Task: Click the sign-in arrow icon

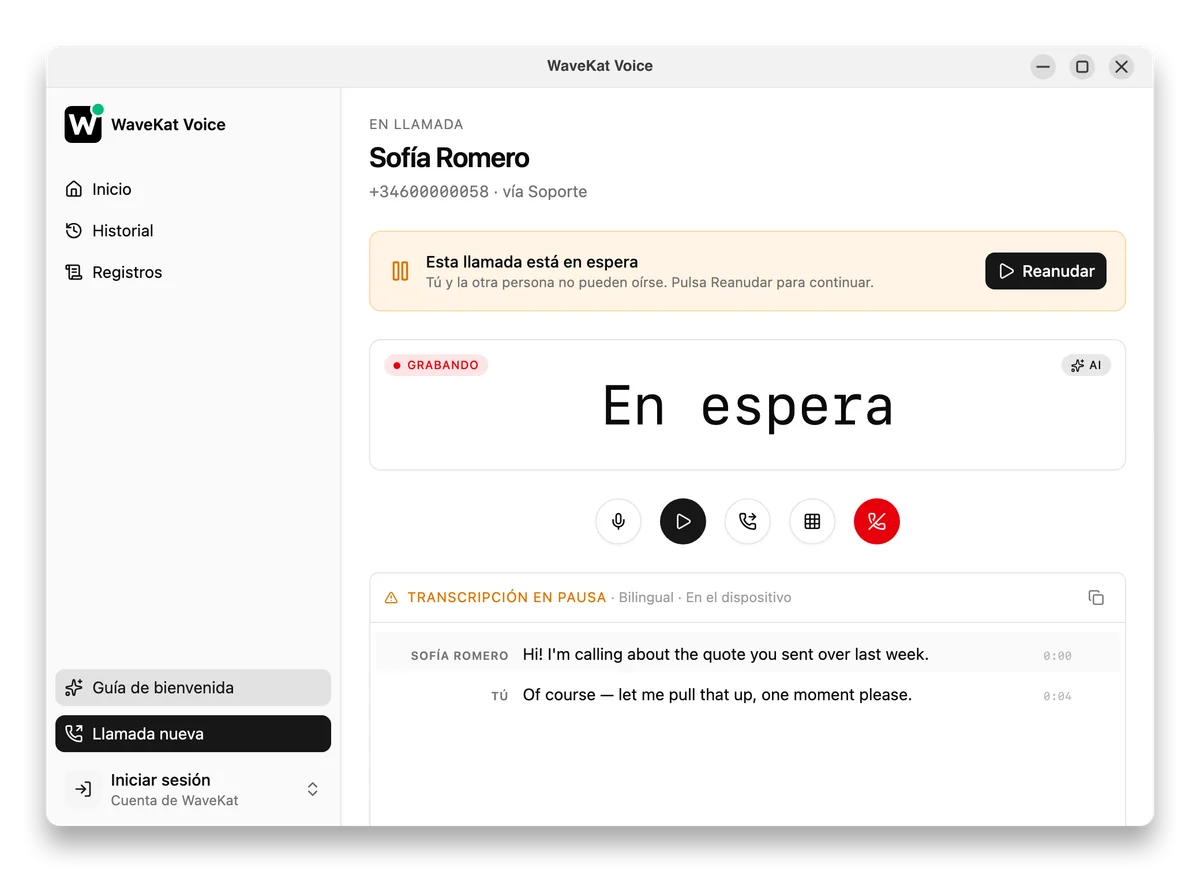Action: coord(83,789)
